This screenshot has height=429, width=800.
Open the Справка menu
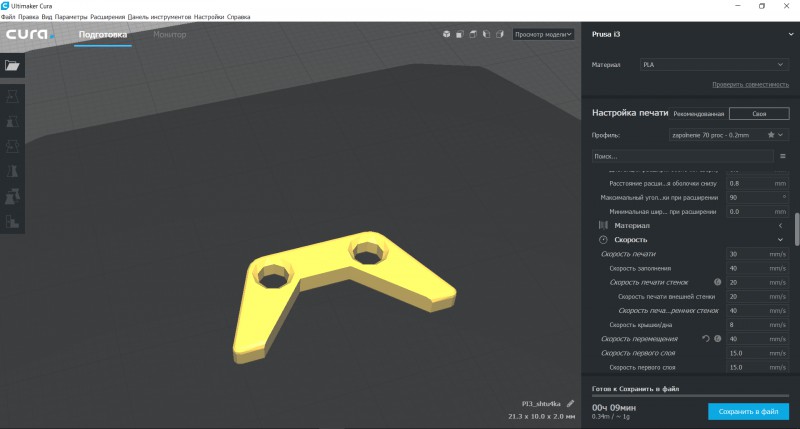click(x=238, y=17)
